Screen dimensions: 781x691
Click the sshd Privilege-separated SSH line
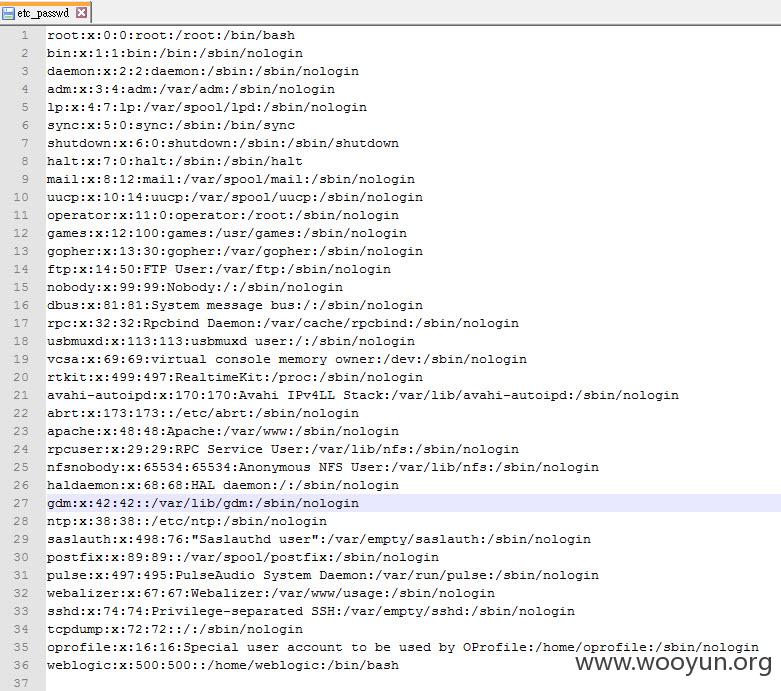(x=311, y=611)
